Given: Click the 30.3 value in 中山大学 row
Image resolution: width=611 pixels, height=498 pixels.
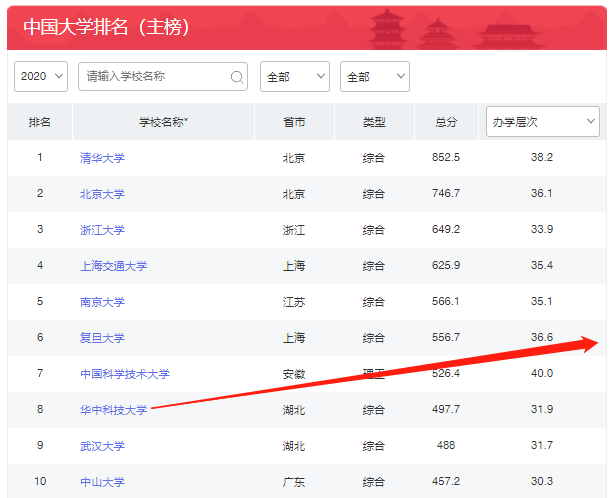Looking at the screenshot, I should (542, 481).
